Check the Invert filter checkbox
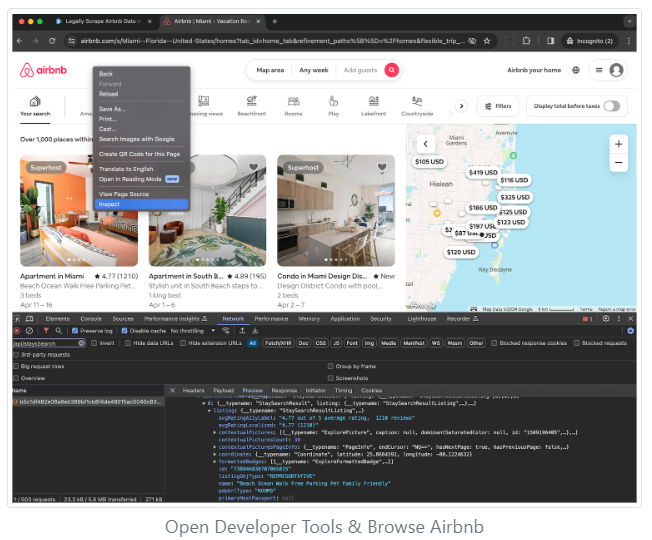The width and height of the screenshot is (652, 540). coord(94,343)
